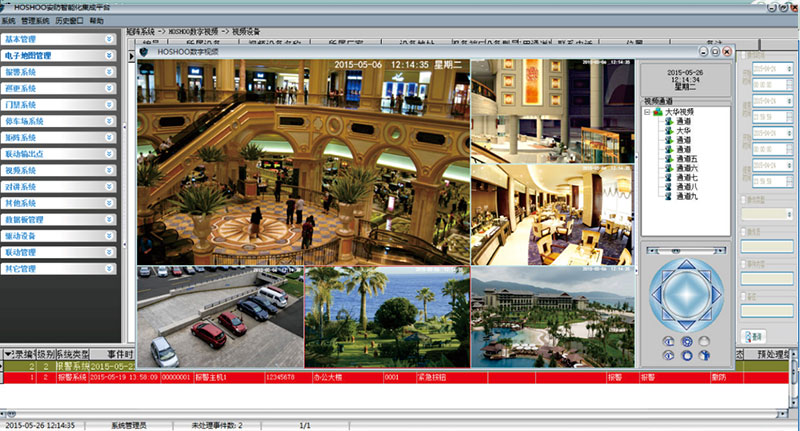Viewport: 800px width, 431px height.
Task: Expand the 基本管理 sidebar section
Action: point(109,39)
